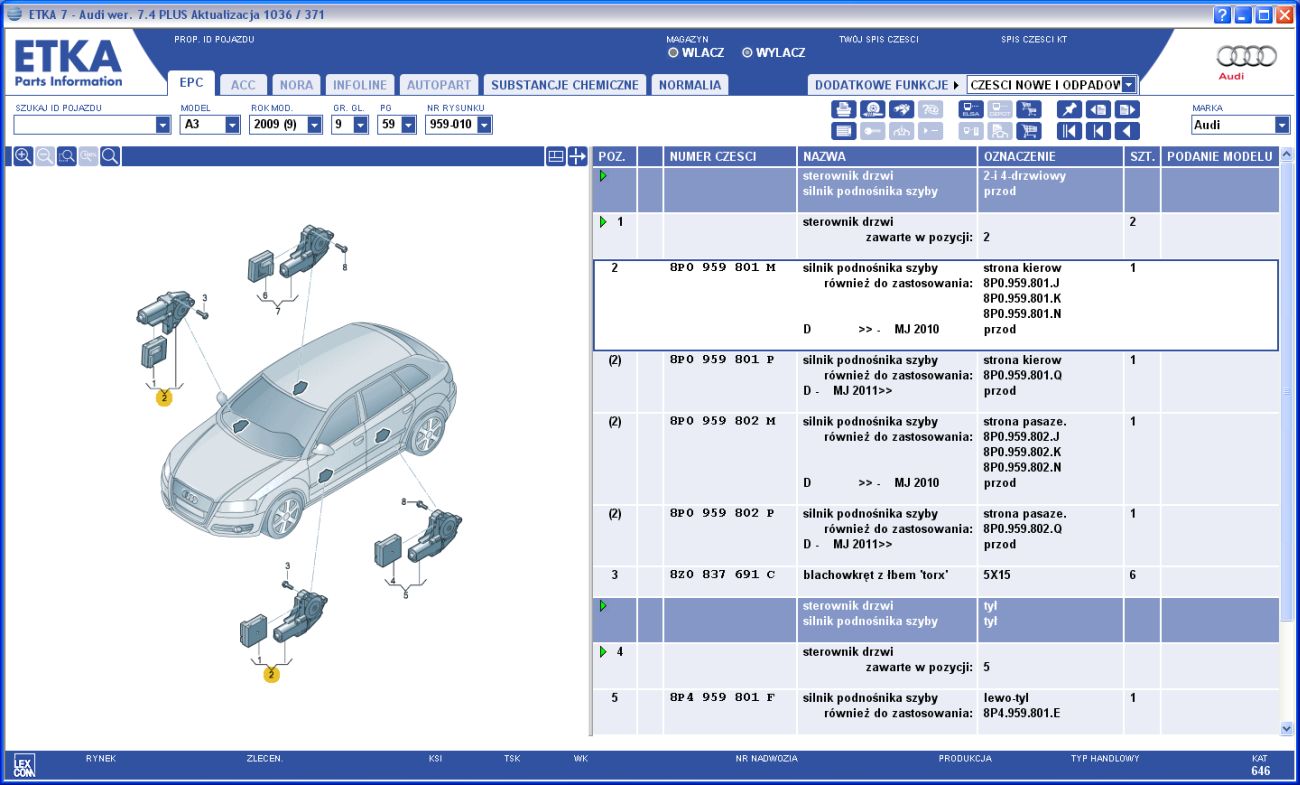Click the binoculars search icon

pyautogui.click(x=901, y=109)
